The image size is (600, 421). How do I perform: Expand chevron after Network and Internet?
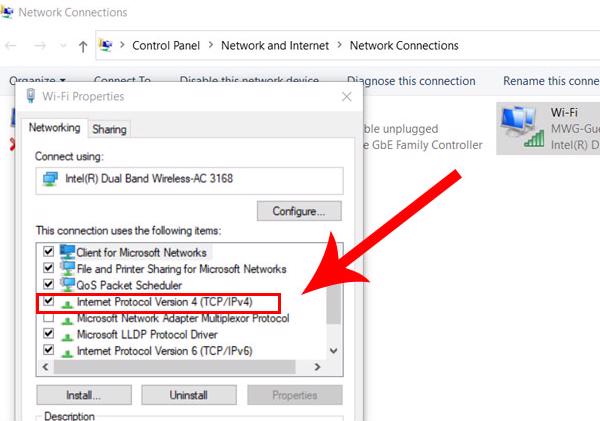tap(339, 45)
